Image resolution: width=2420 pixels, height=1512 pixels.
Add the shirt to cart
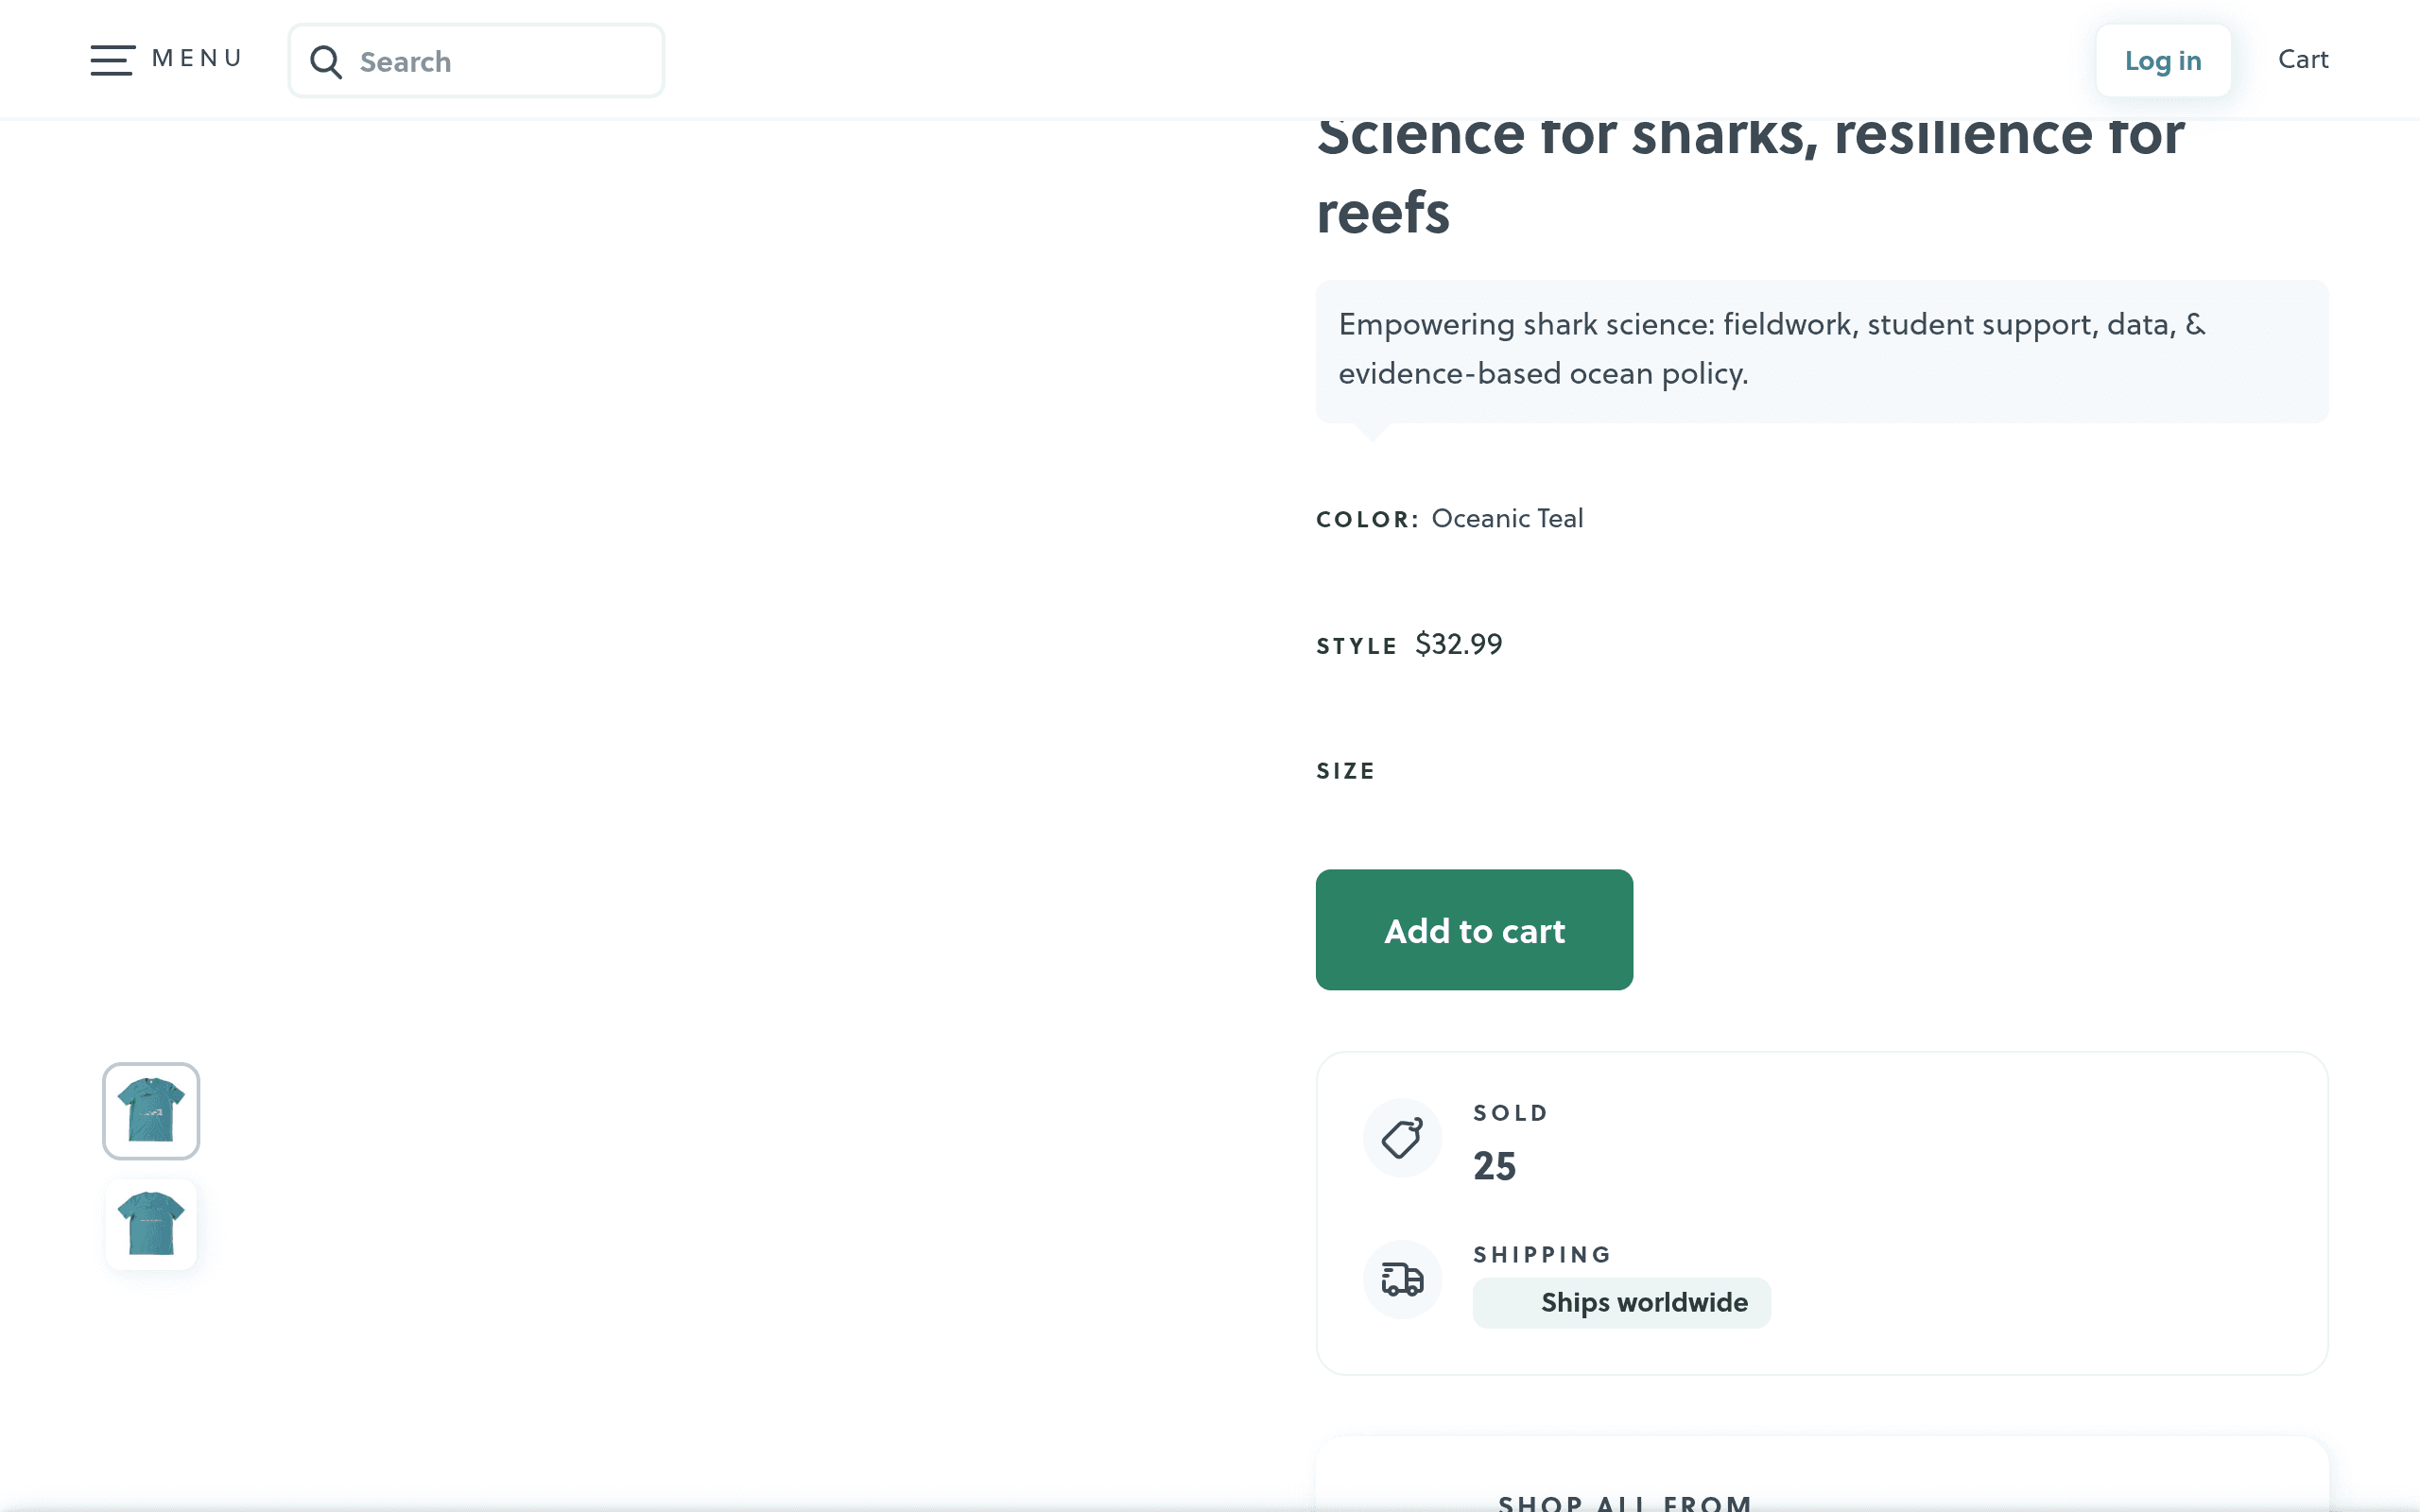pyautogui.click(x=1474, y=930)
